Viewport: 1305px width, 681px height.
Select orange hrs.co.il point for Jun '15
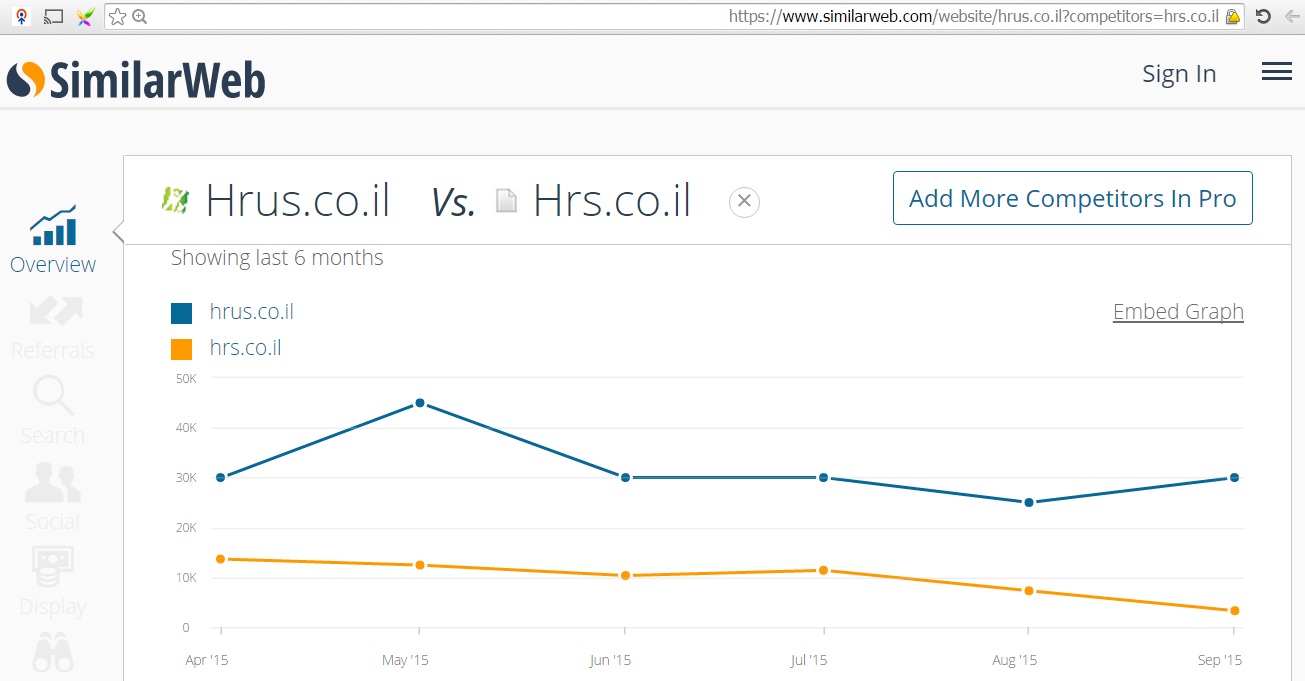pyautogui.click(x=625, y=575)
